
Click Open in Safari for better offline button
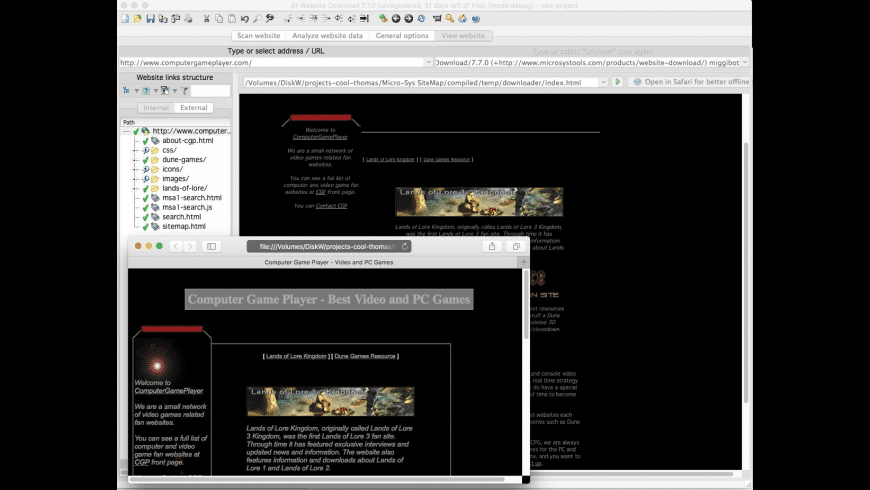(690, 82)
